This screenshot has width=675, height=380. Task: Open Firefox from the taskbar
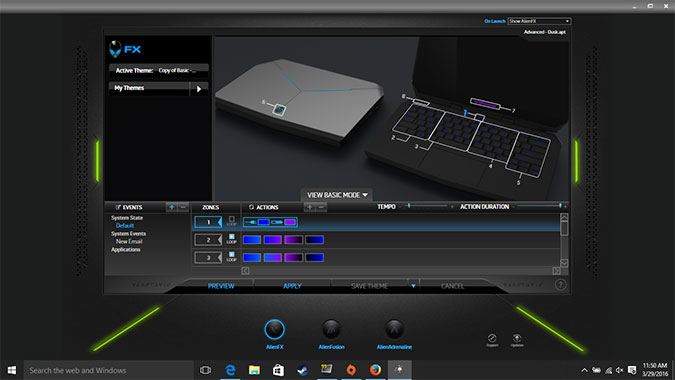375,370
